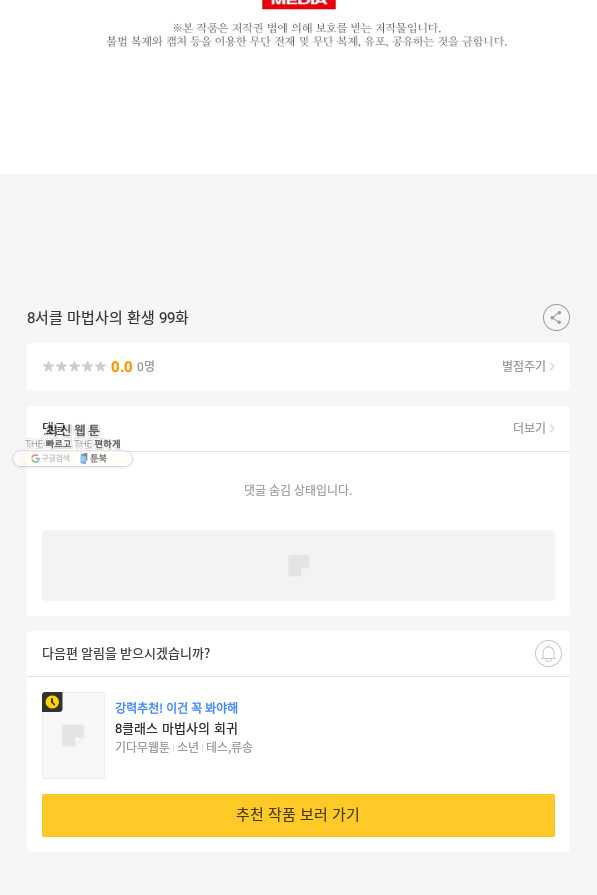The image size is (597, 895).
Task: Click the clock badge on the recommended thumbnail
Action: [x=52, y=702]
